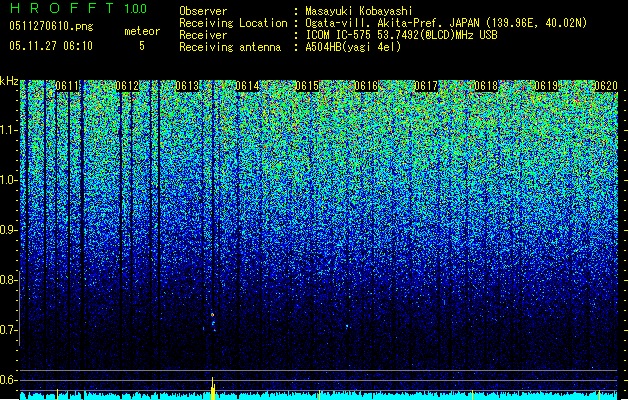Click the red meteor echo spot in spectrogram
Viewport: 629px width, 400px height.
213,315
